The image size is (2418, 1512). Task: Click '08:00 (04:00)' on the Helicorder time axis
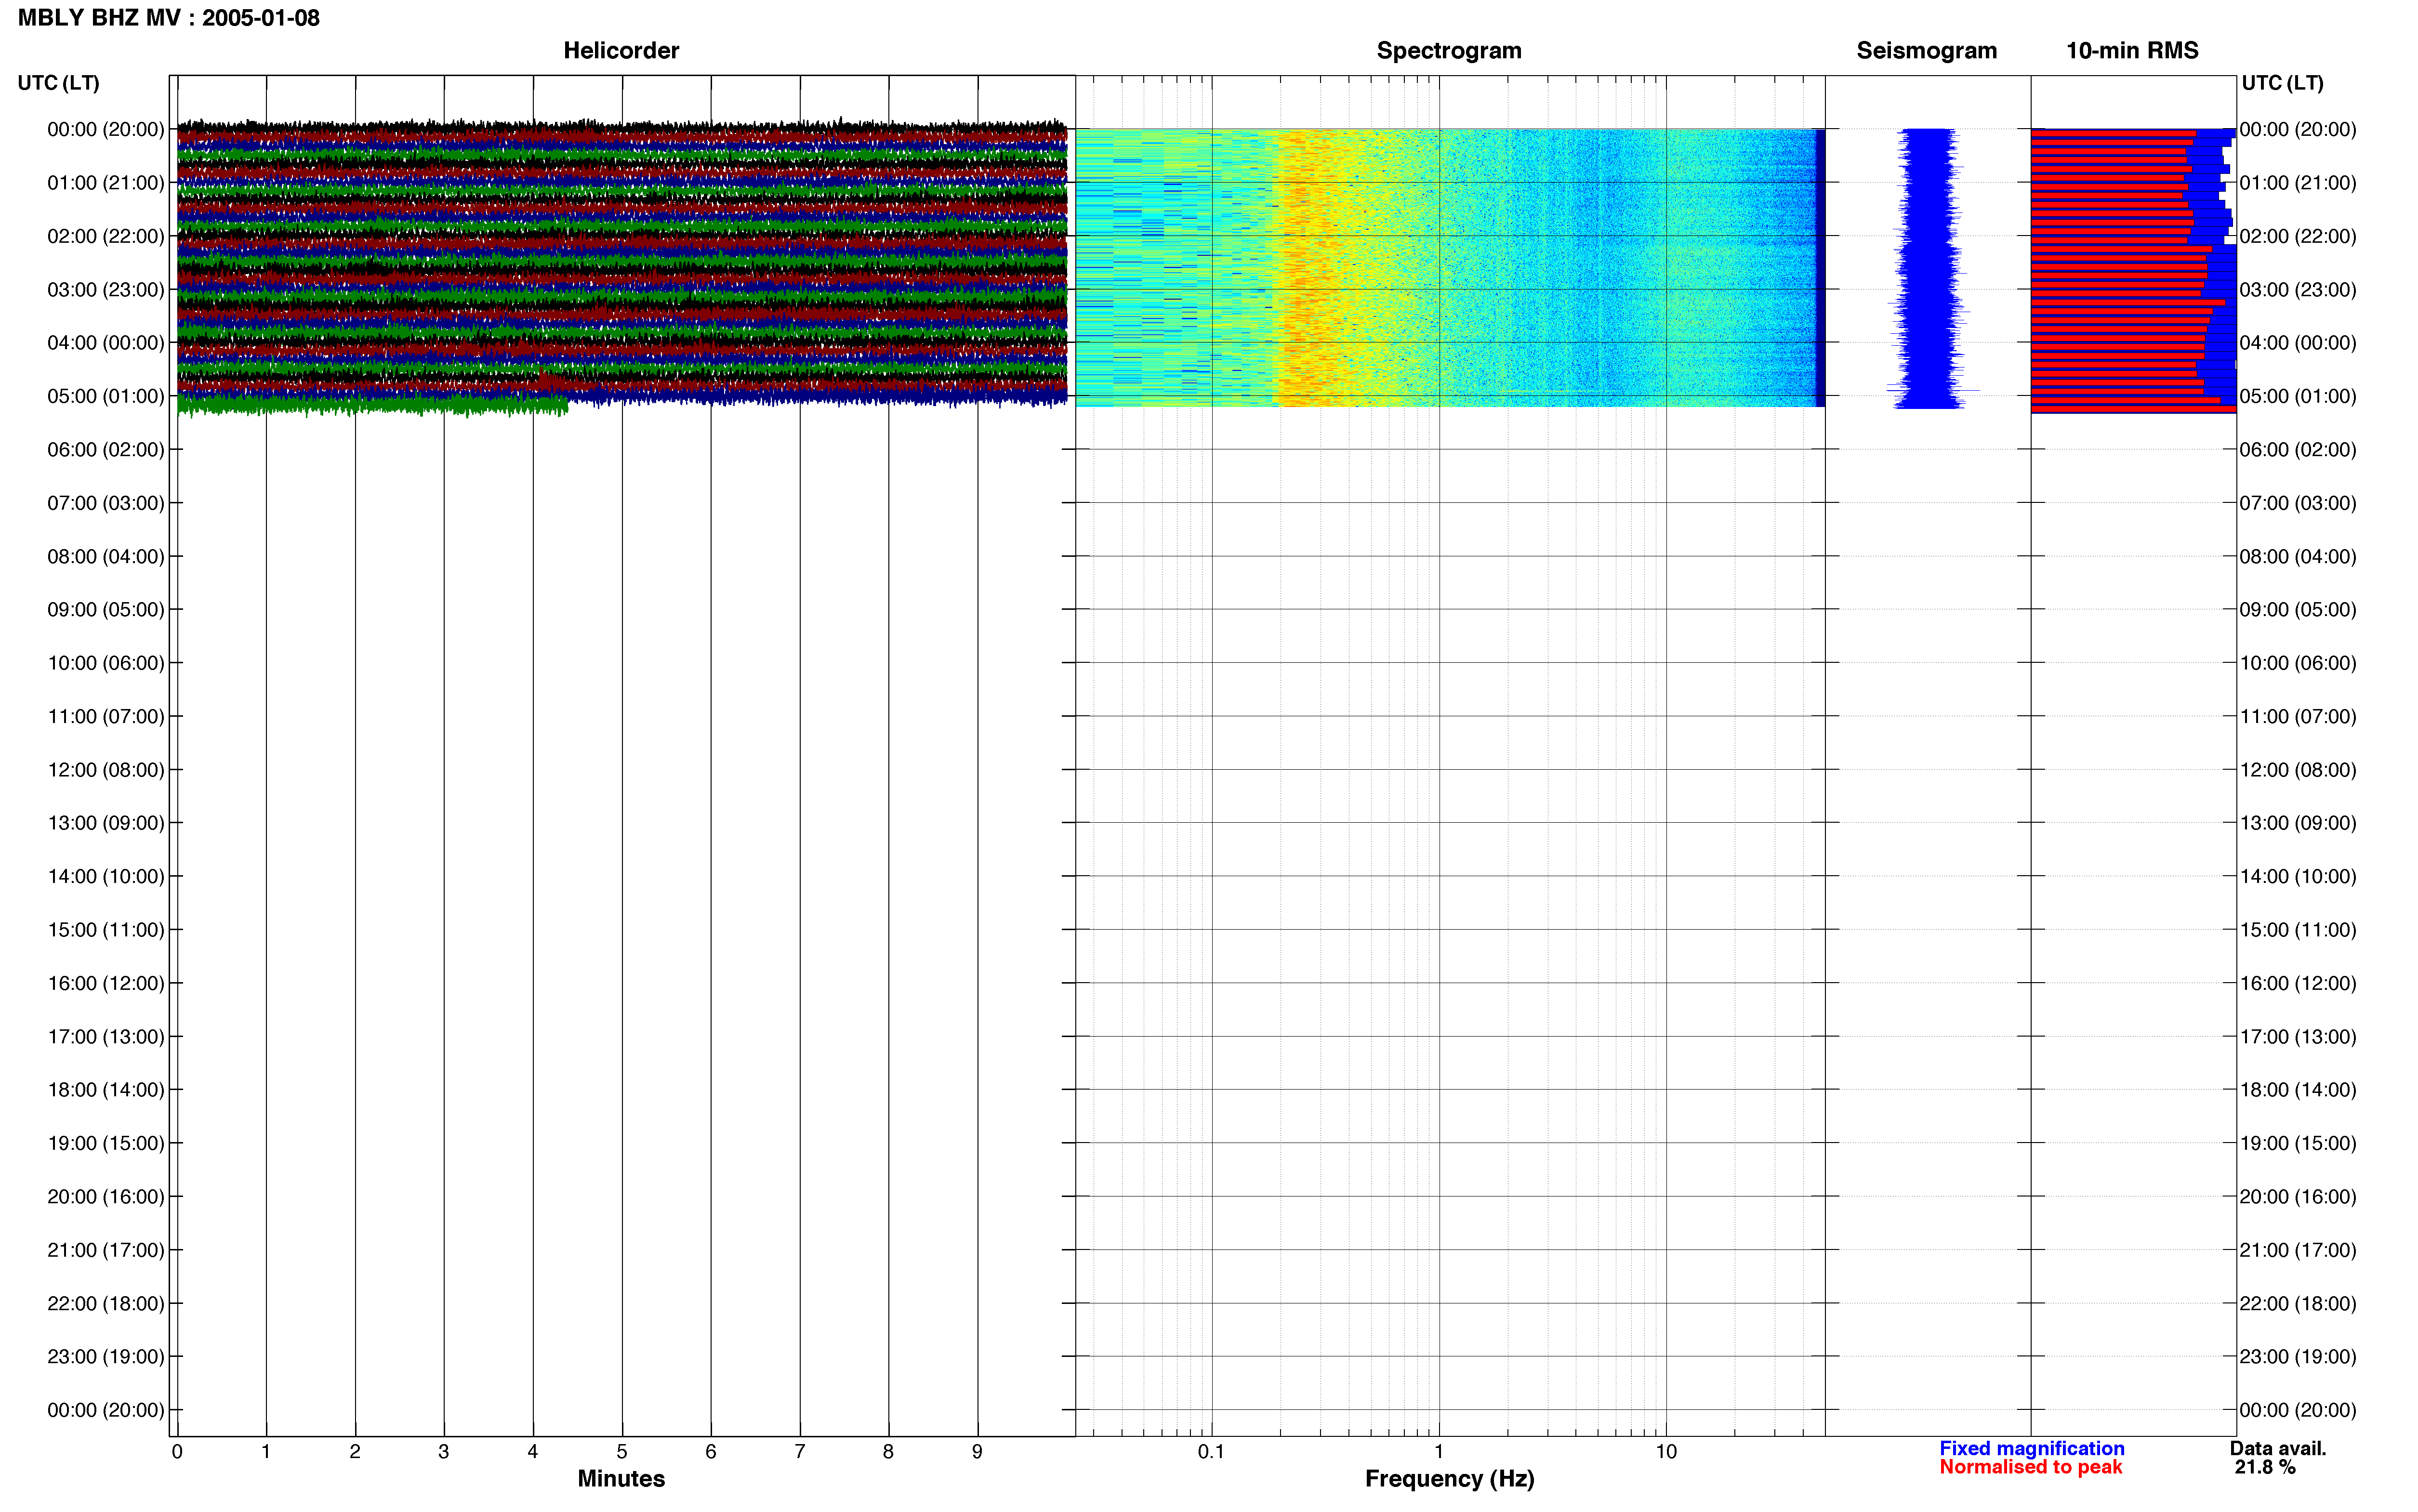[106, 556]
